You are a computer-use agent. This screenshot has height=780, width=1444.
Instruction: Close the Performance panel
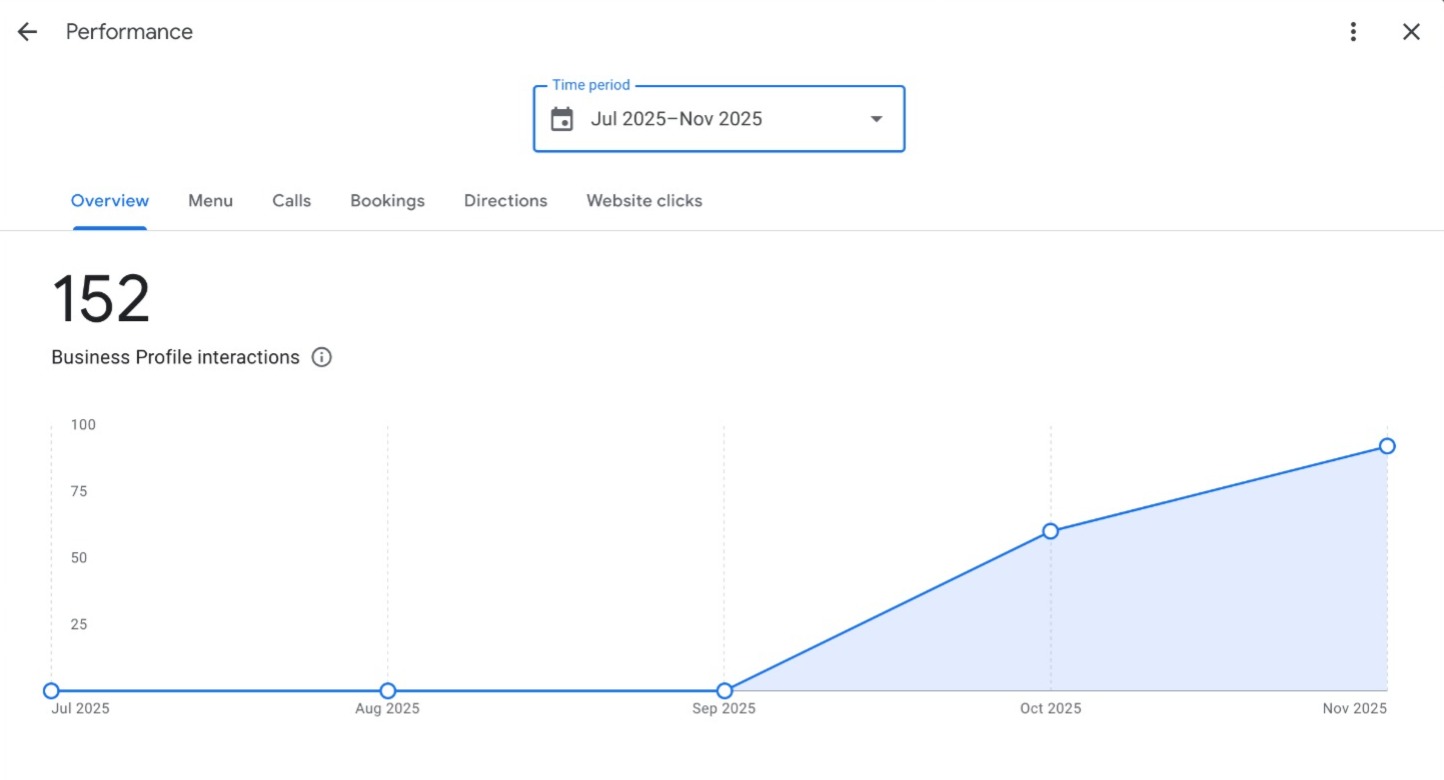pos(1411,32)
